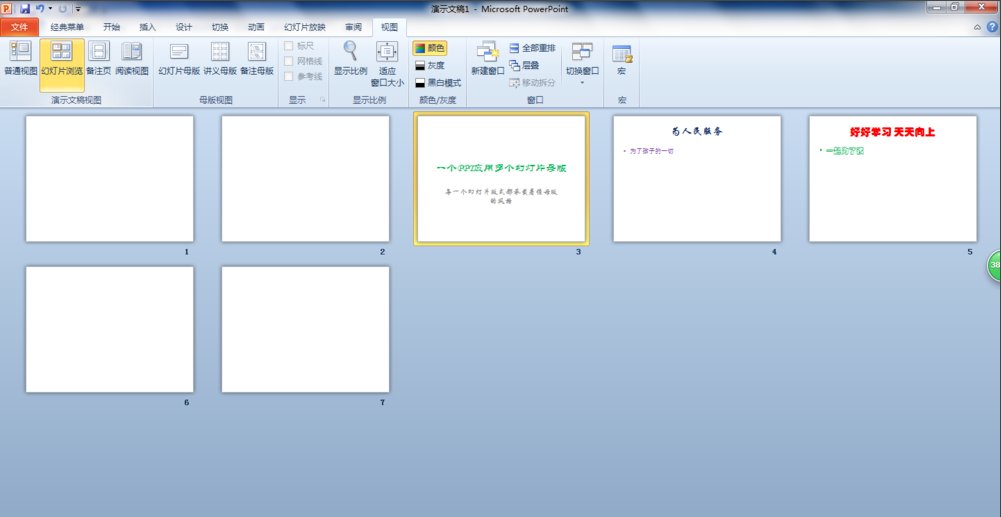
Task: Open the Insert tab (插入)
Action: [147, 27]
